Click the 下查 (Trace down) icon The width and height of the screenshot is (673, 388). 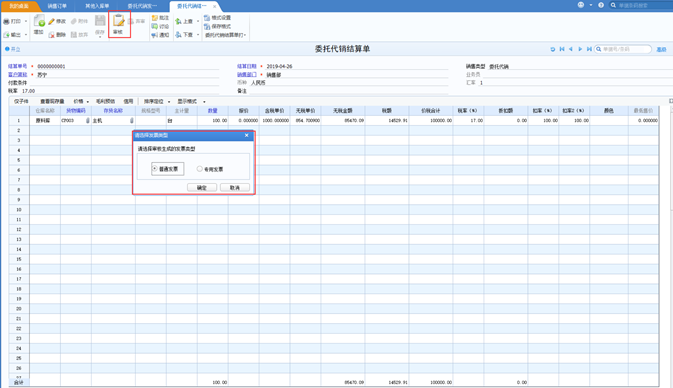click(178, 35)
